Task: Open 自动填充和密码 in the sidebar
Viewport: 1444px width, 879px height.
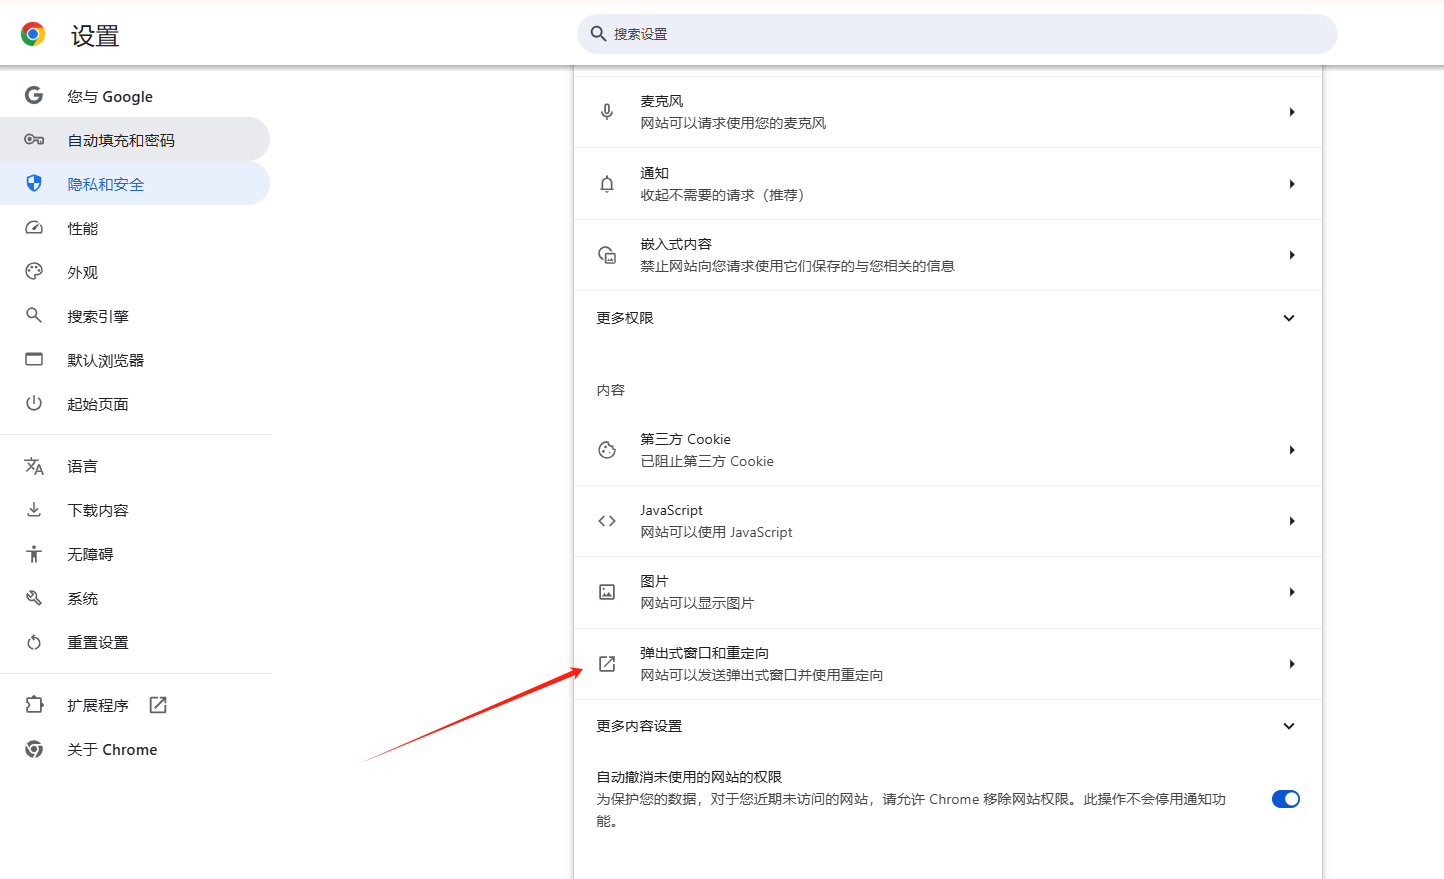Action: (135, 140)
